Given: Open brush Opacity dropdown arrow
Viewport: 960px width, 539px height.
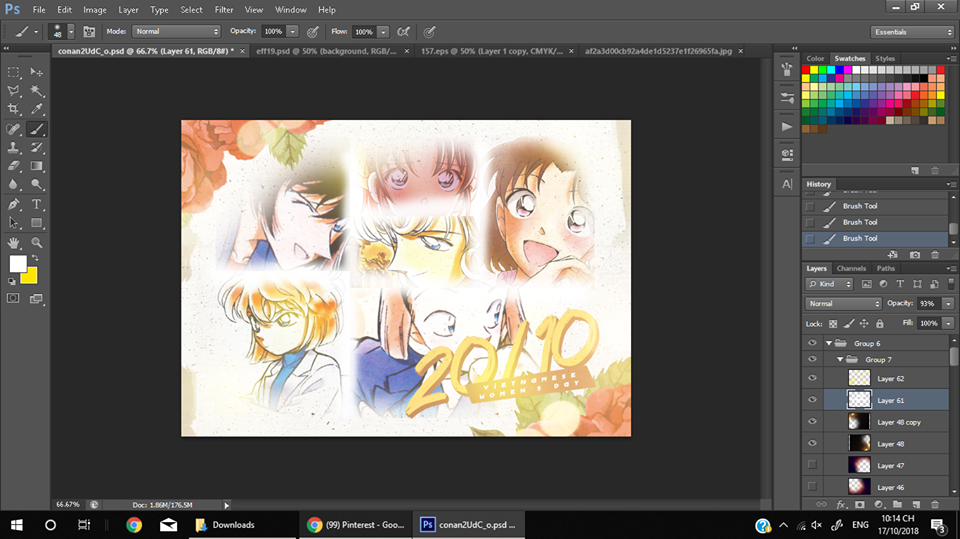Looking at the screenshot, I should coord(293,31).
